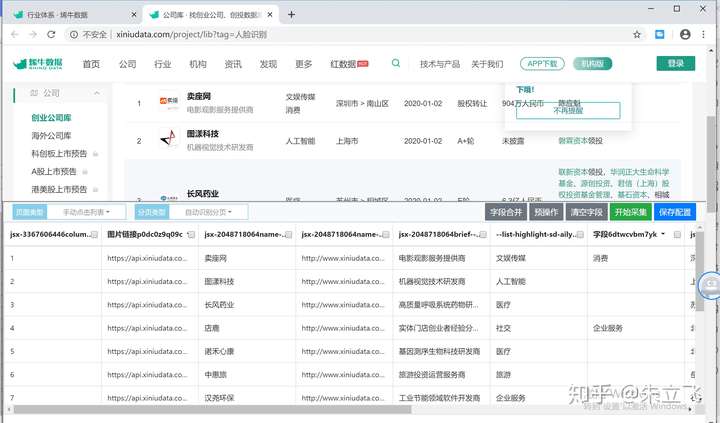Click the 预操作 button
Screen dimensions: 720x423
pyautogui.click(x=546, y=212)
